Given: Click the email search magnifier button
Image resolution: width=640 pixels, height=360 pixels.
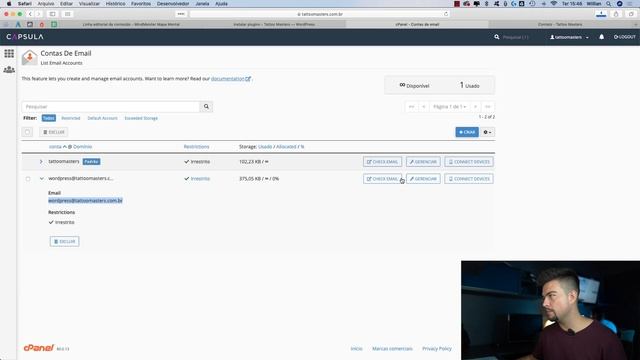Looking at the screenshot, I should tap(206, 107).
